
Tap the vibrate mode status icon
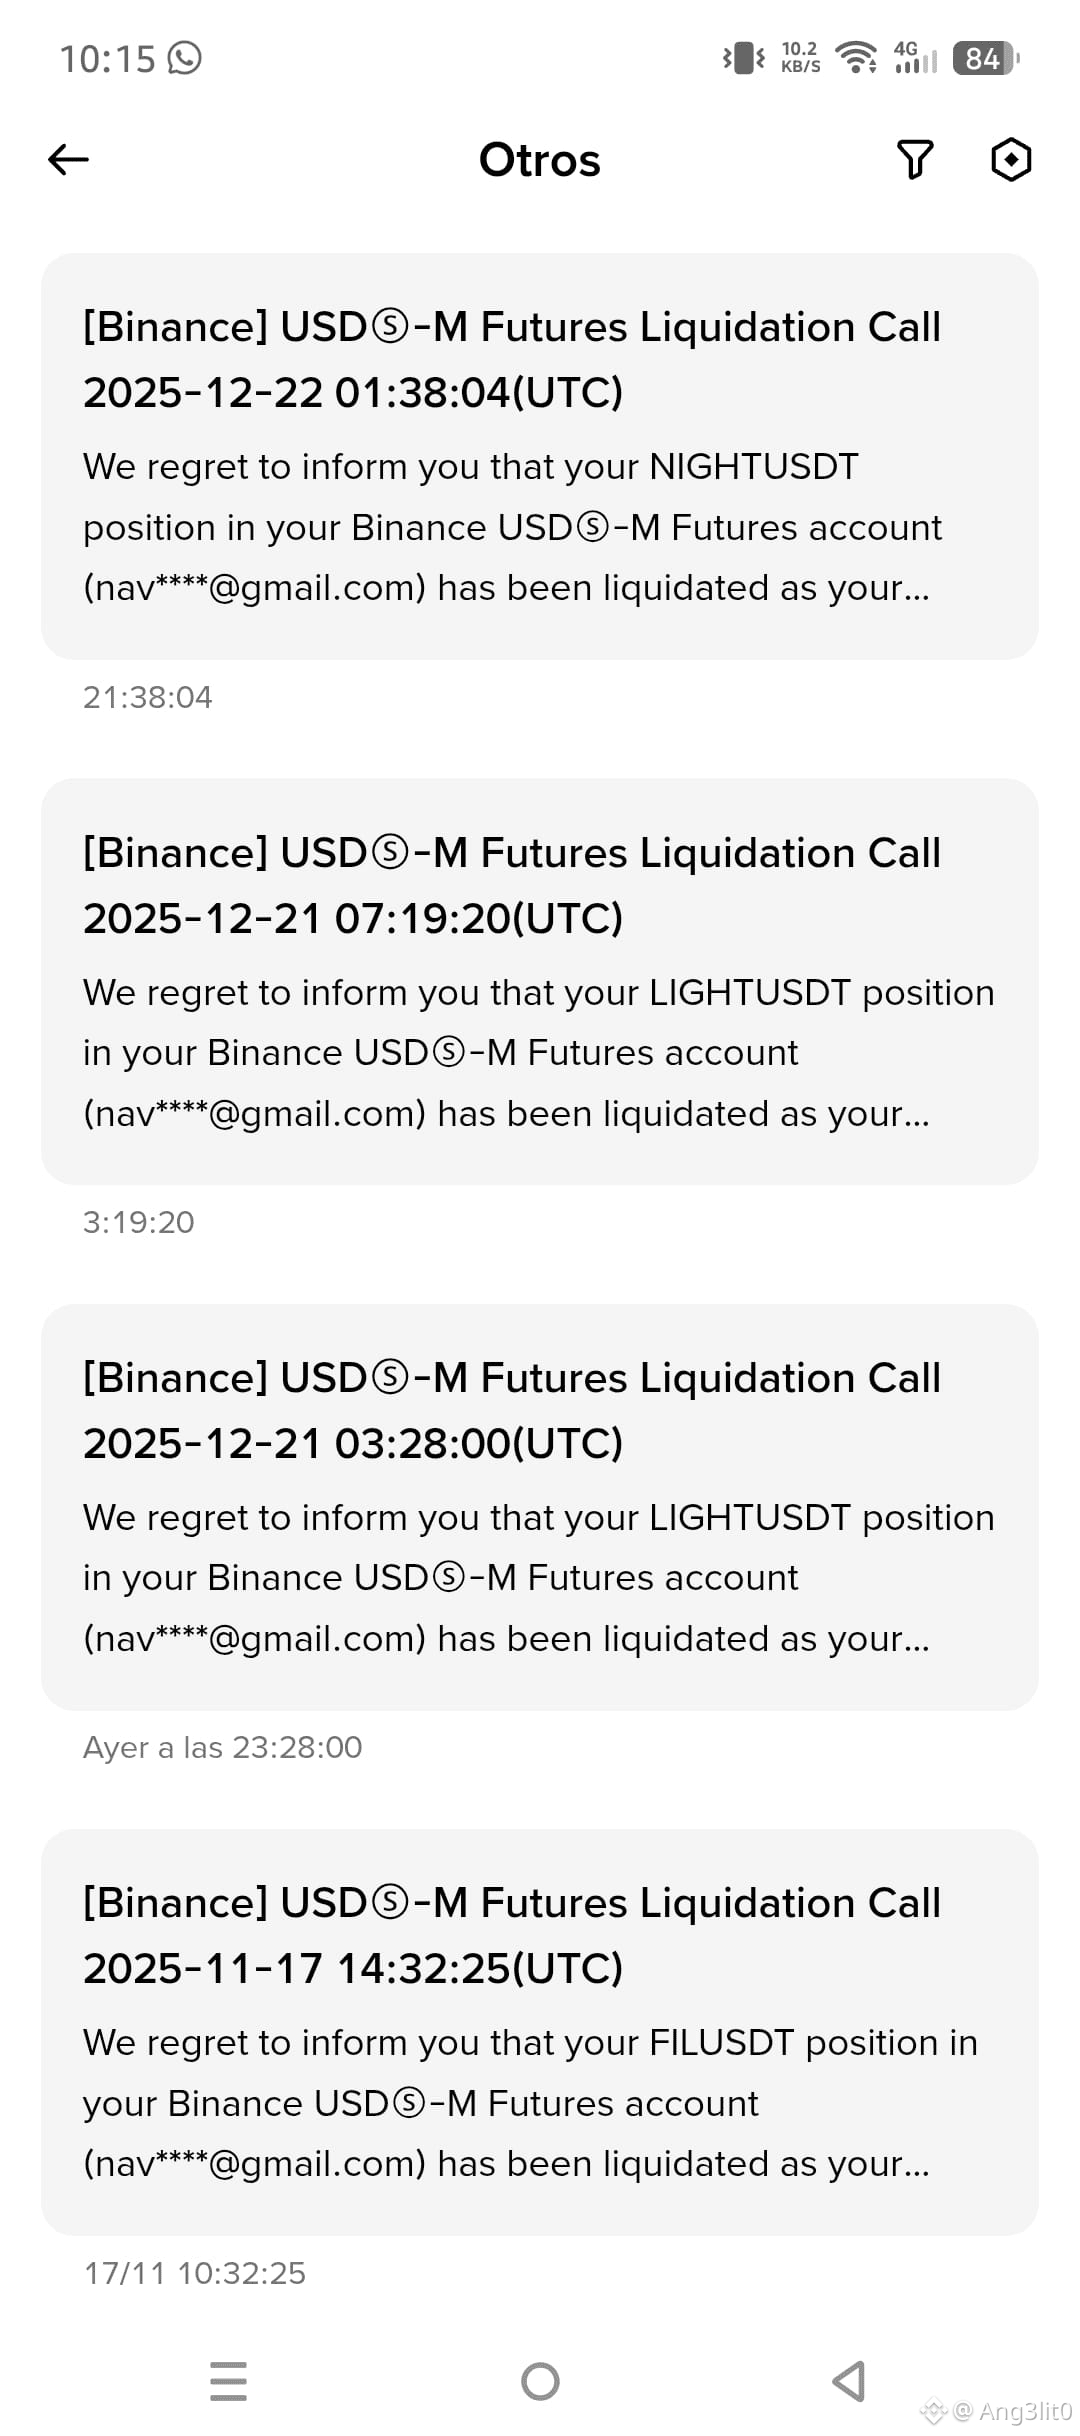coord(743,58)
